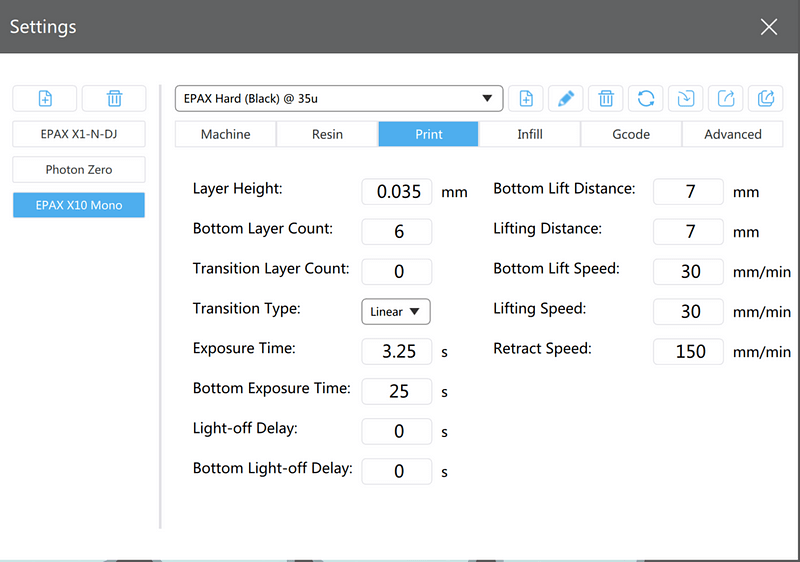Select the Print tab
The height and width of the screenshot is (562, 800).
coord(429,134)
